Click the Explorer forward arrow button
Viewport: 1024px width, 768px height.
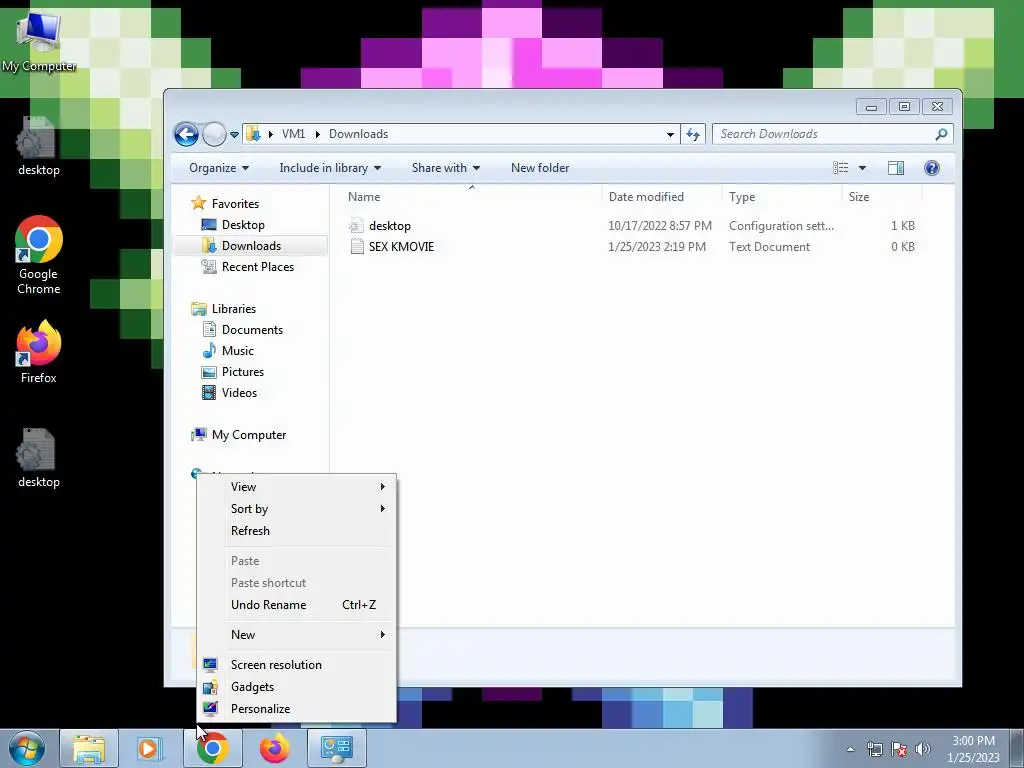click(x=214, y=135)
